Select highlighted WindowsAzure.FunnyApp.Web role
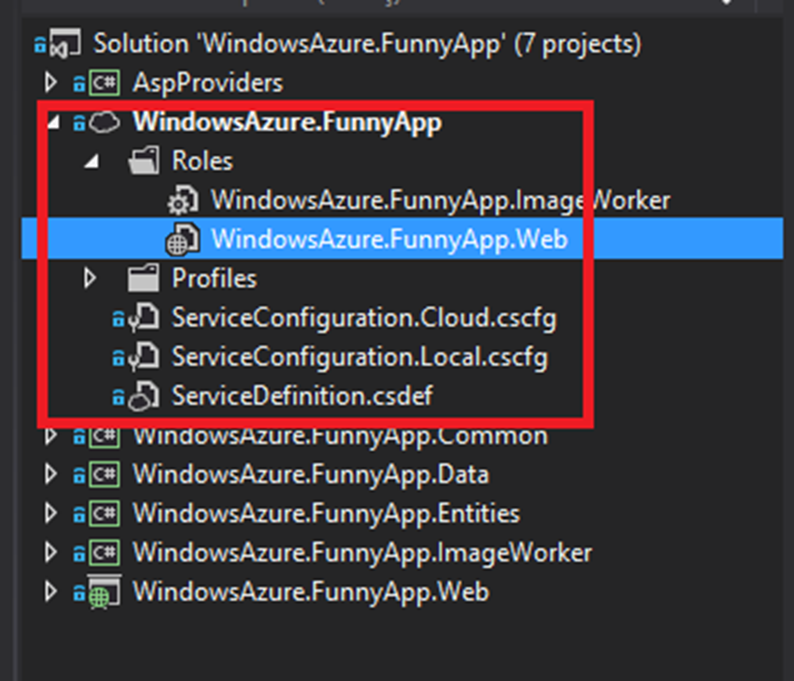This screenshot has width=794, height=681. click(389, 239)
